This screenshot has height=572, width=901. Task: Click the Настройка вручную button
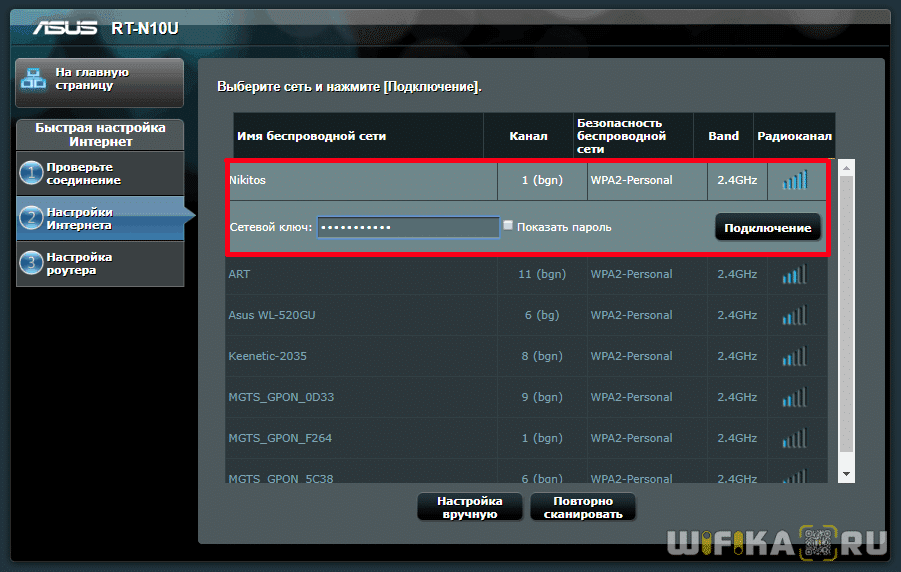click(469, 507)
